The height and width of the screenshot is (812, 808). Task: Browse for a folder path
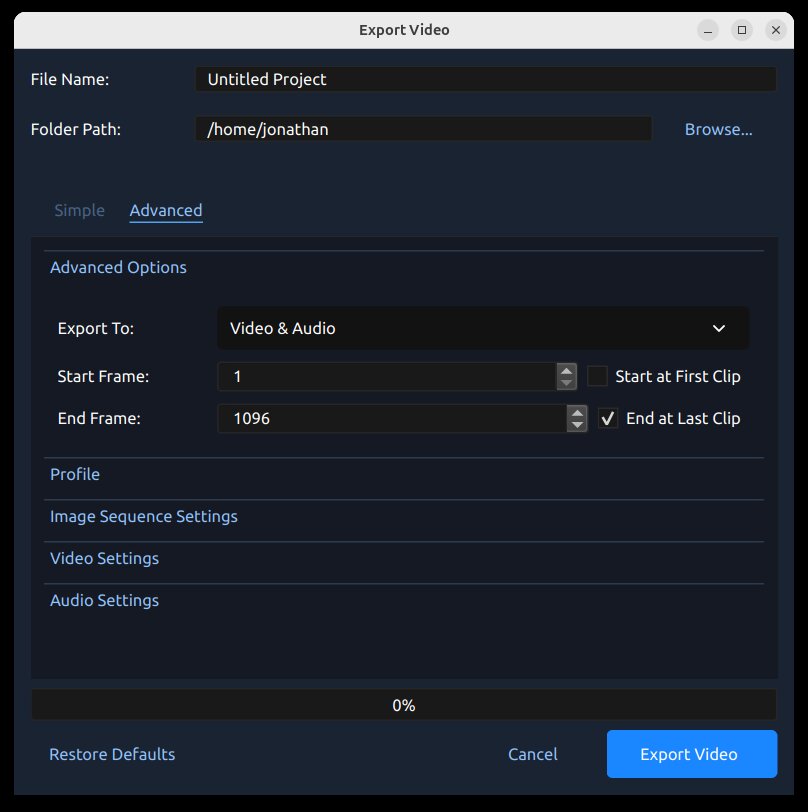[718, 129]
